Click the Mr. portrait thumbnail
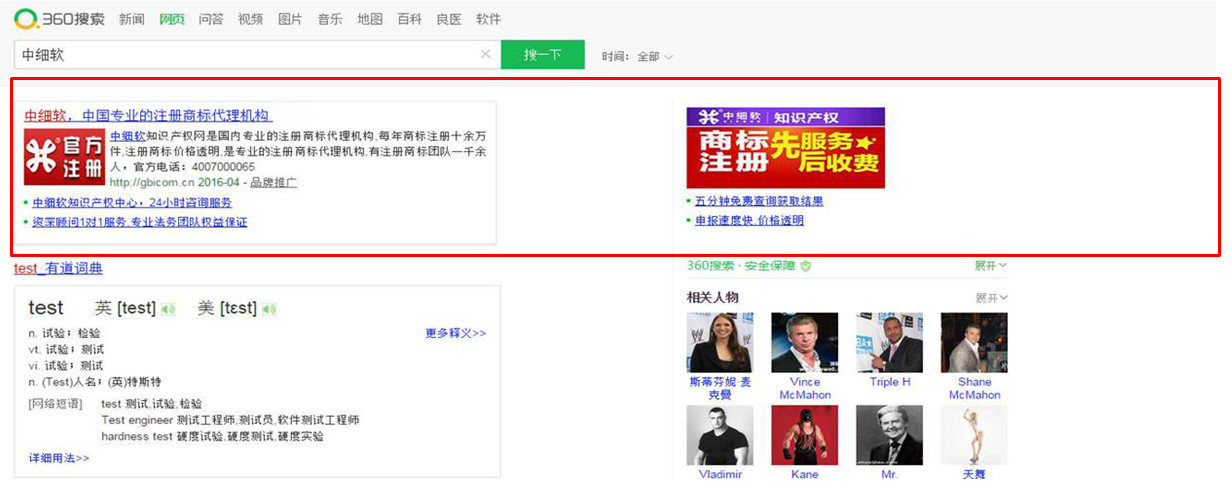1232x486 pixels. pos(890,435)
